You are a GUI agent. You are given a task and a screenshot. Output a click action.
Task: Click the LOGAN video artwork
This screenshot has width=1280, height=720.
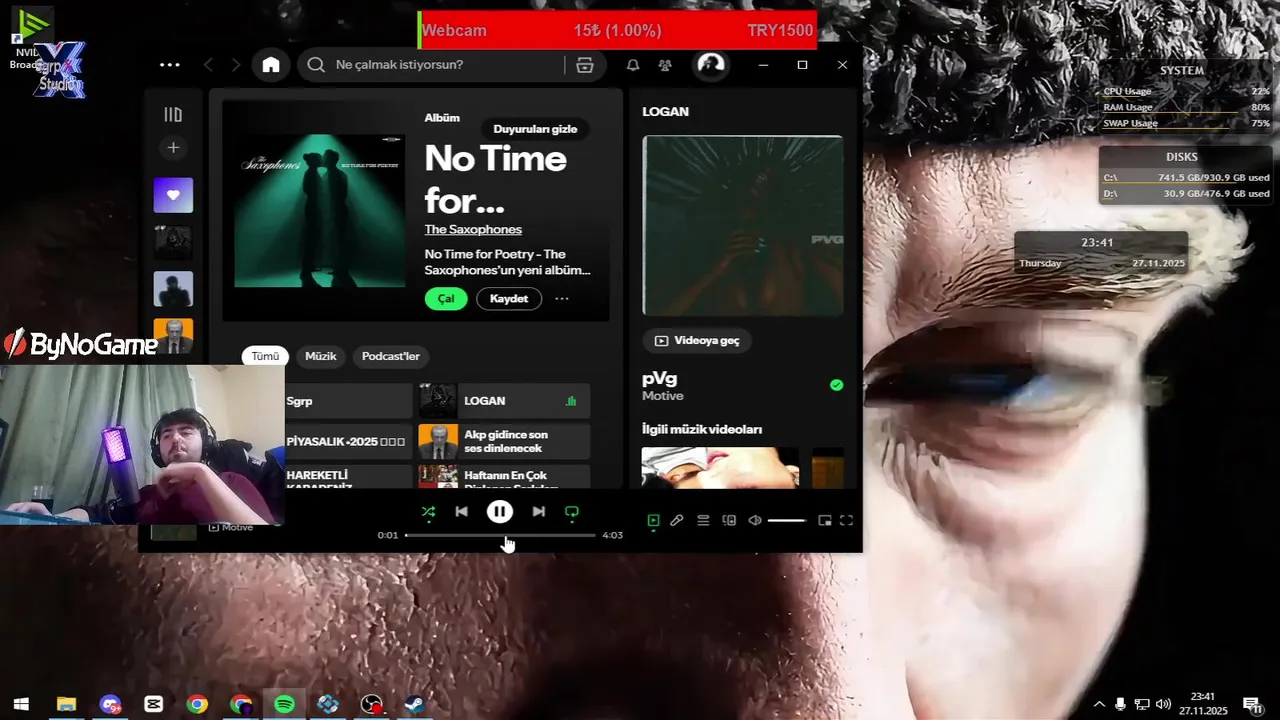point(743,226)
